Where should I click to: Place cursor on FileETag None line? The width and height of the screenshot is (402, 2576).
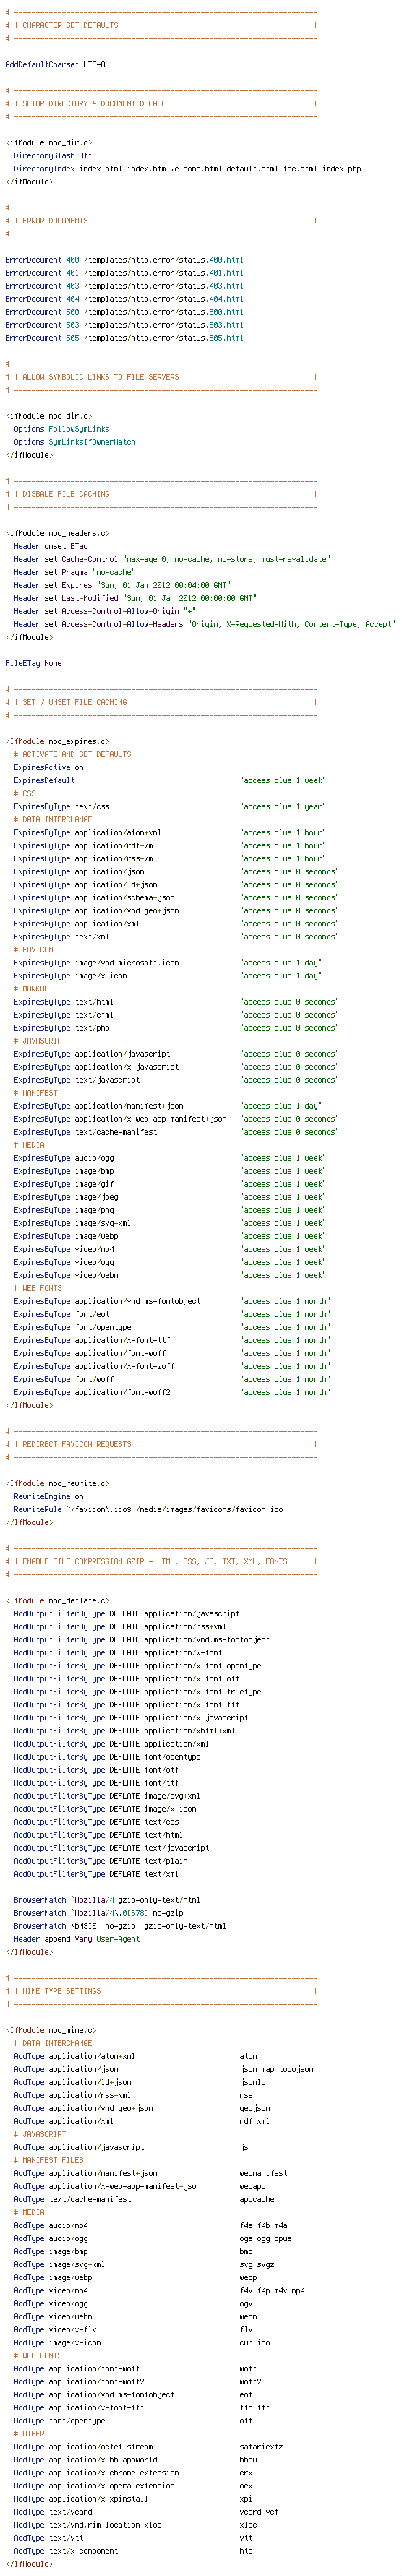[33, 663]
